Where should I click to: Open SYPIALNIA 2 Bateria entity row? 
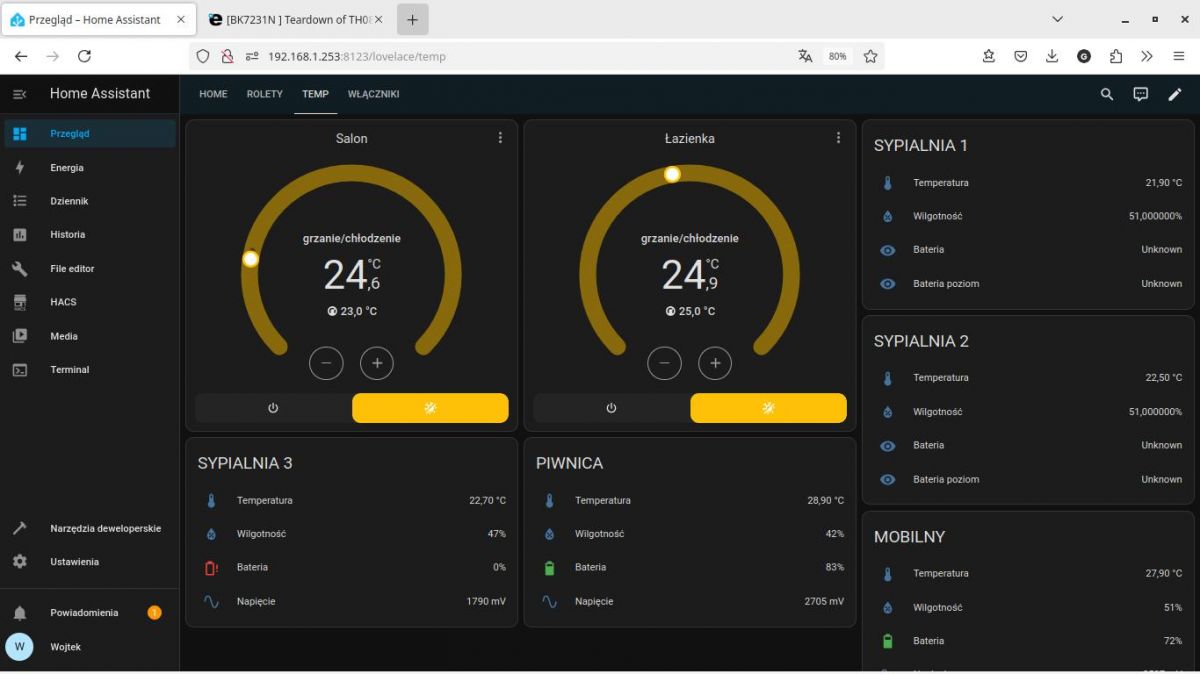coord(1028,445)
